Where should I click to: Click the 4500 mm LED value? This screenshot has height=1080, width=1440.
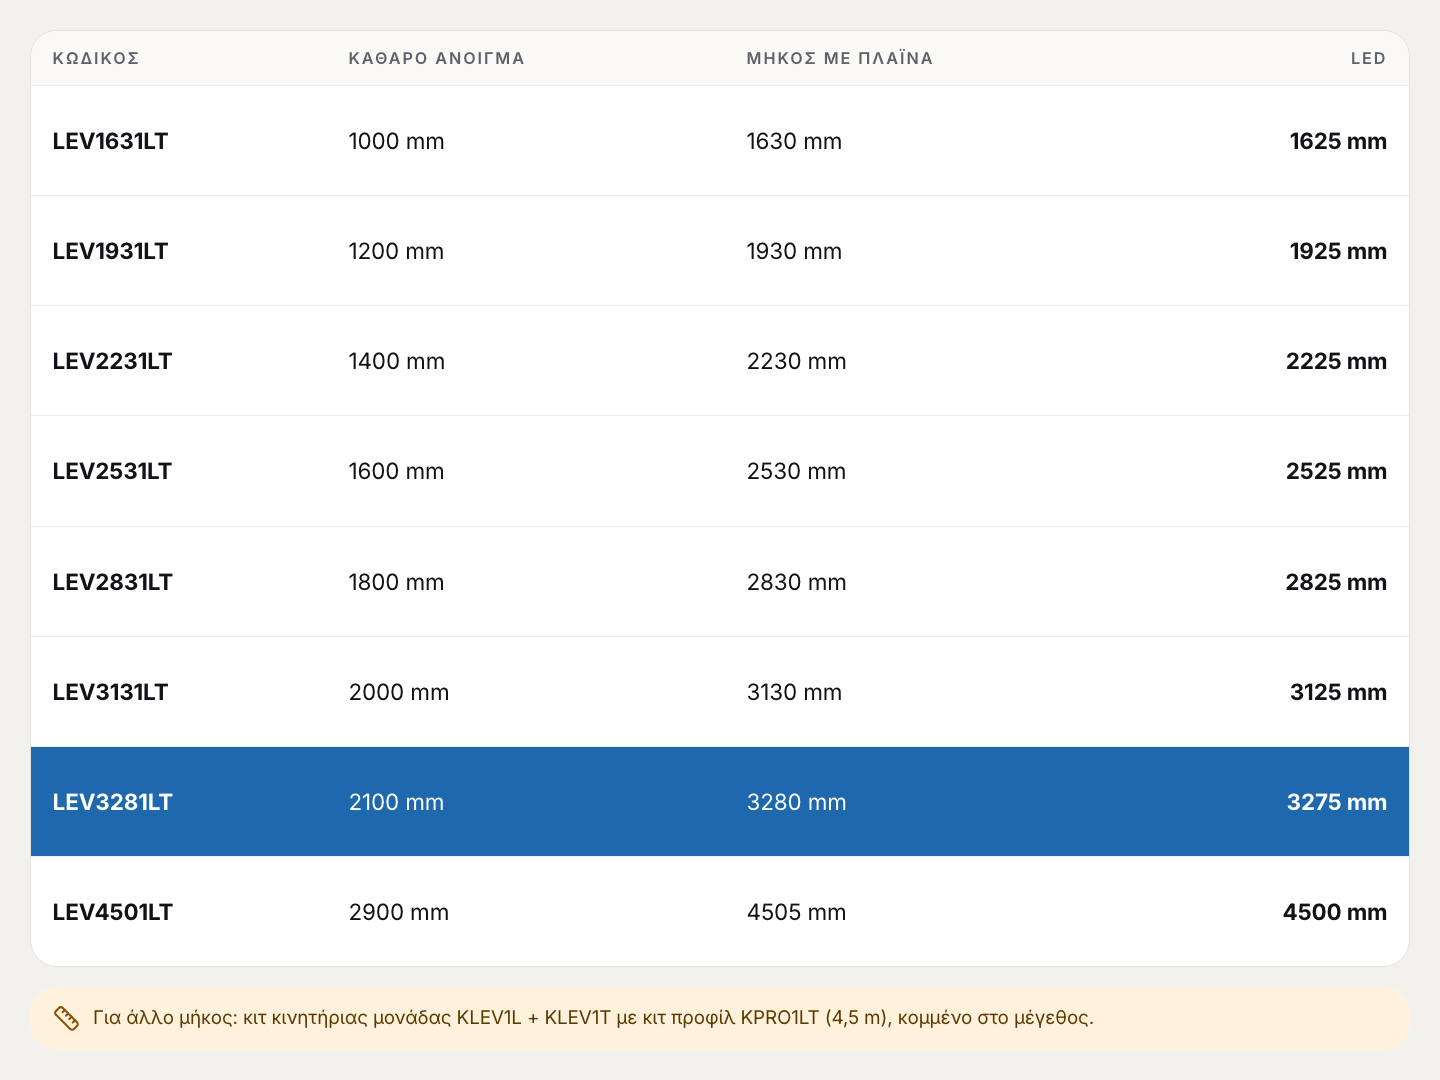pos(1335,912)
